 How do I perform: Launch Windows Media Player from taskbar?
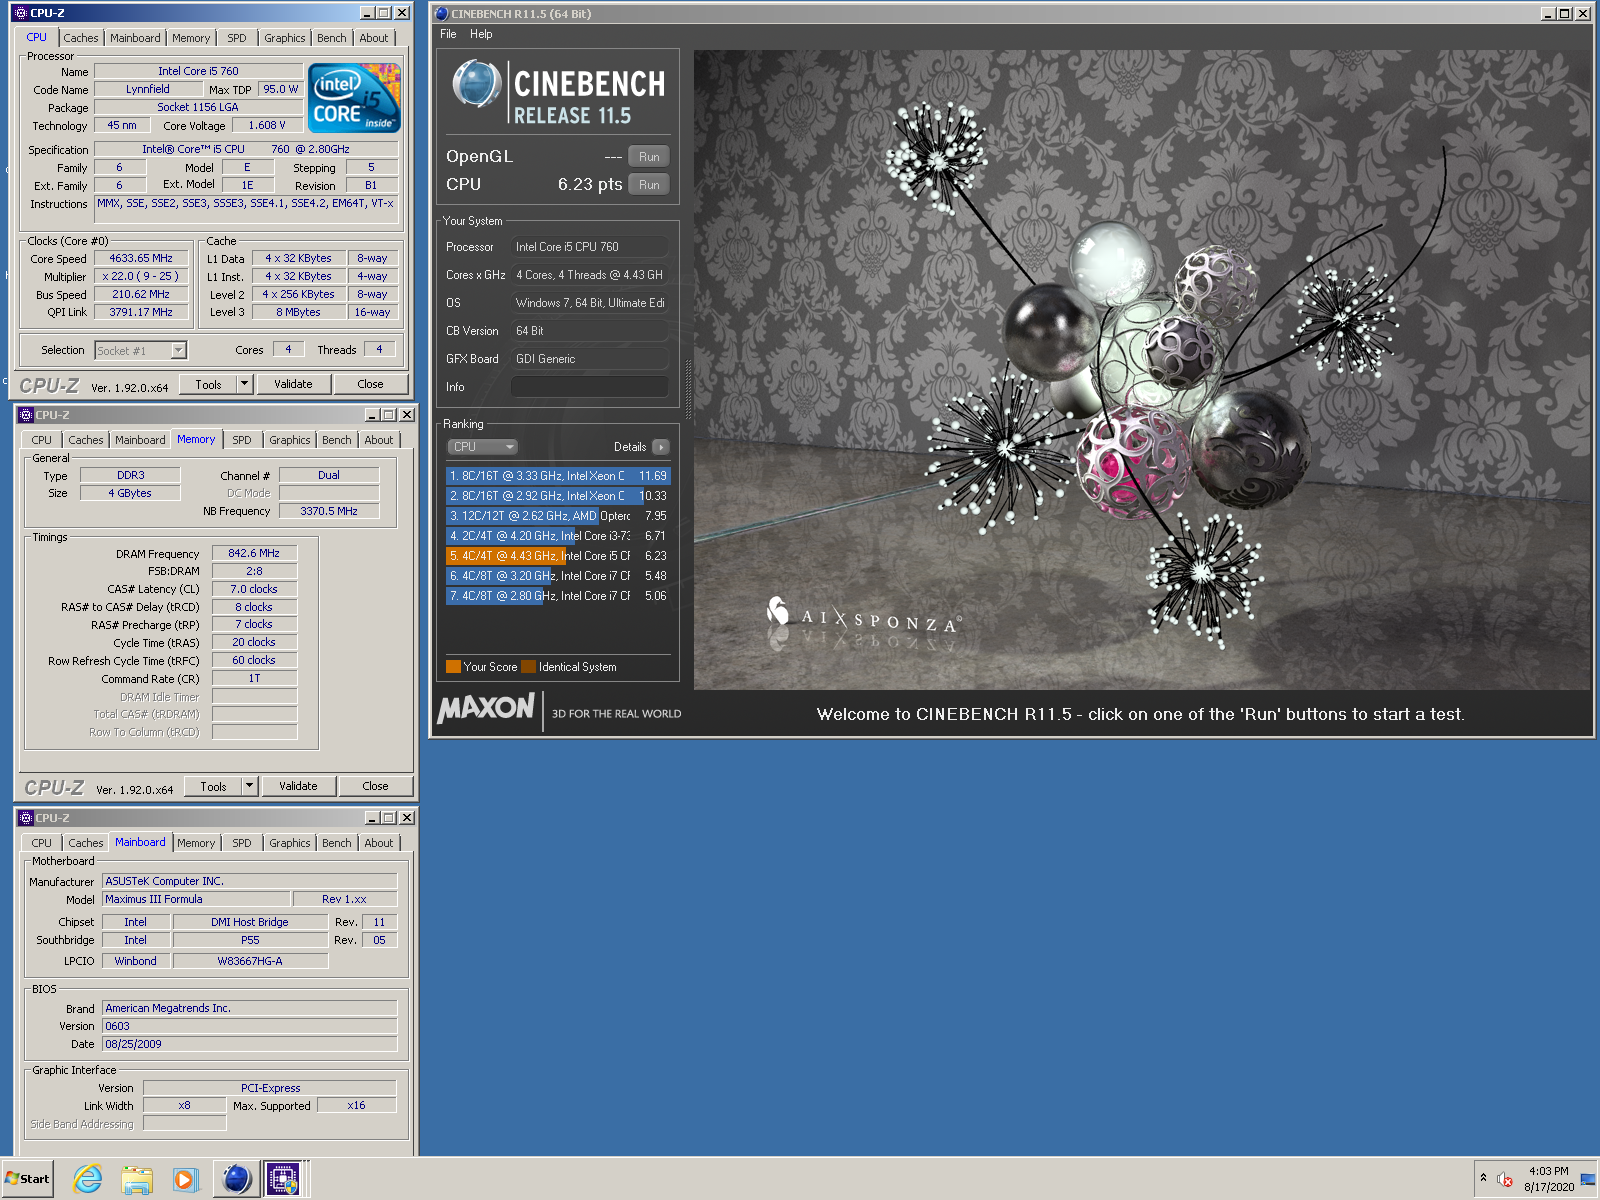[185, 1179]
